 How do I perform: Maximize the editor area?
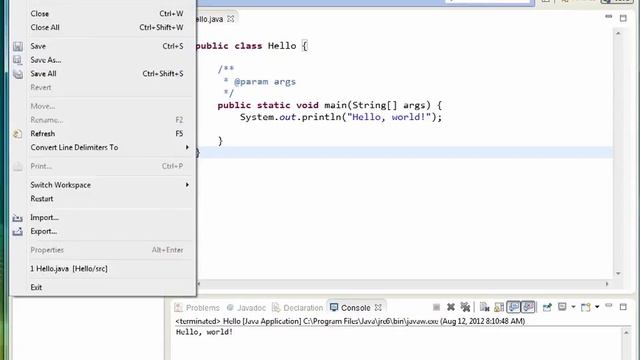(x=623, y=18)
